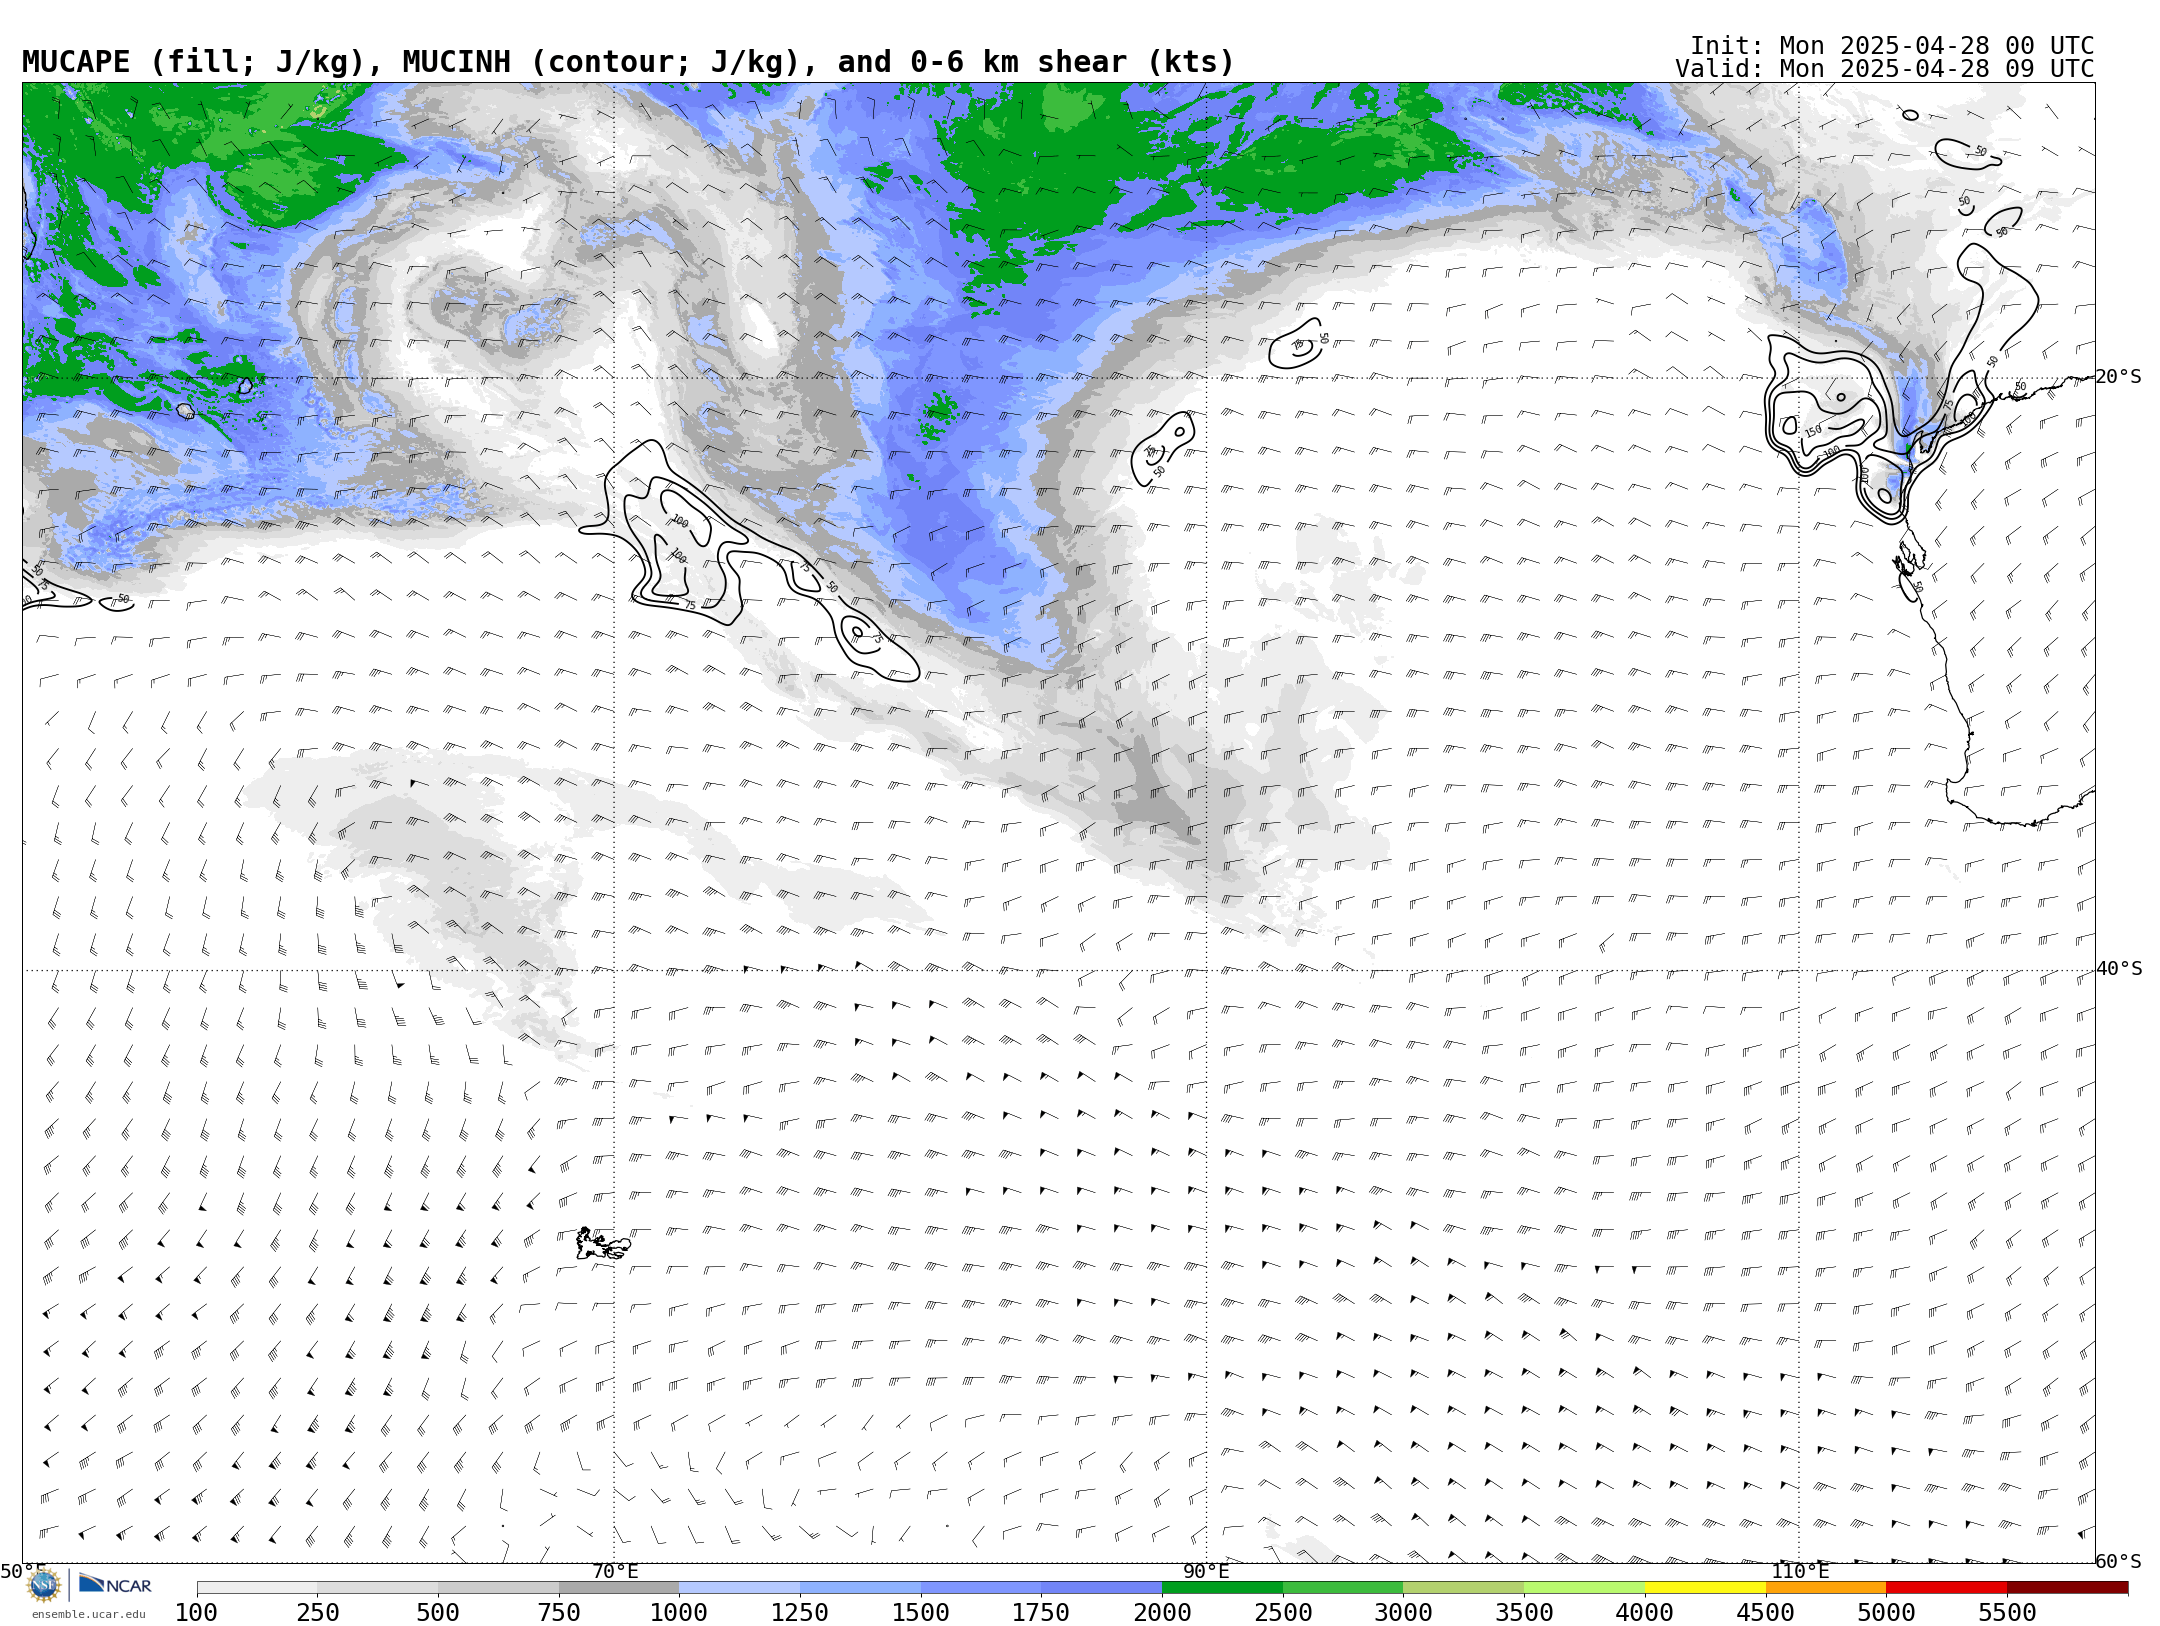Viewport: 2160px width, 1626px height.
Task: Pick the colorbar swatch between 500 and 750
Action: pos(498,1588)
